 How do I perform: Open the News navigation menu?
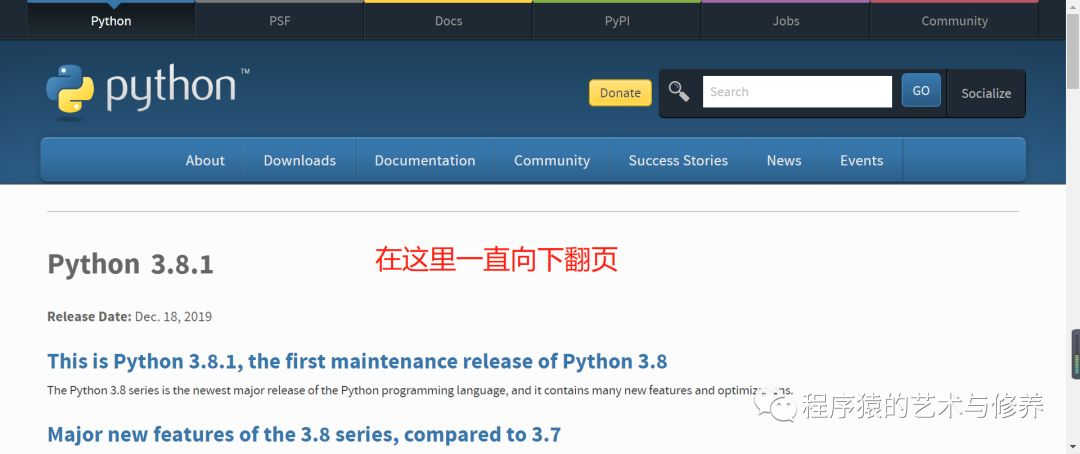coord(784,160)
